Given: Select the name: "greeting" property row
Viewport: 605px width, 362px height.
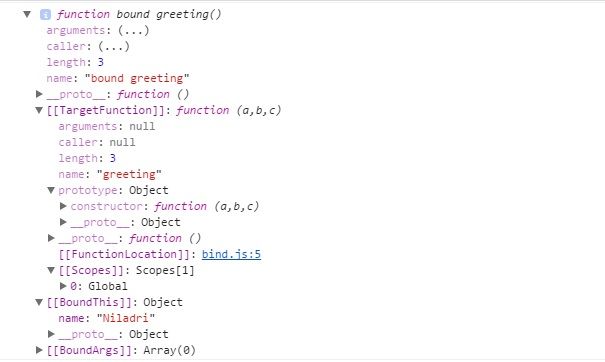Looking at the screenshot, I should pos(110,174).
